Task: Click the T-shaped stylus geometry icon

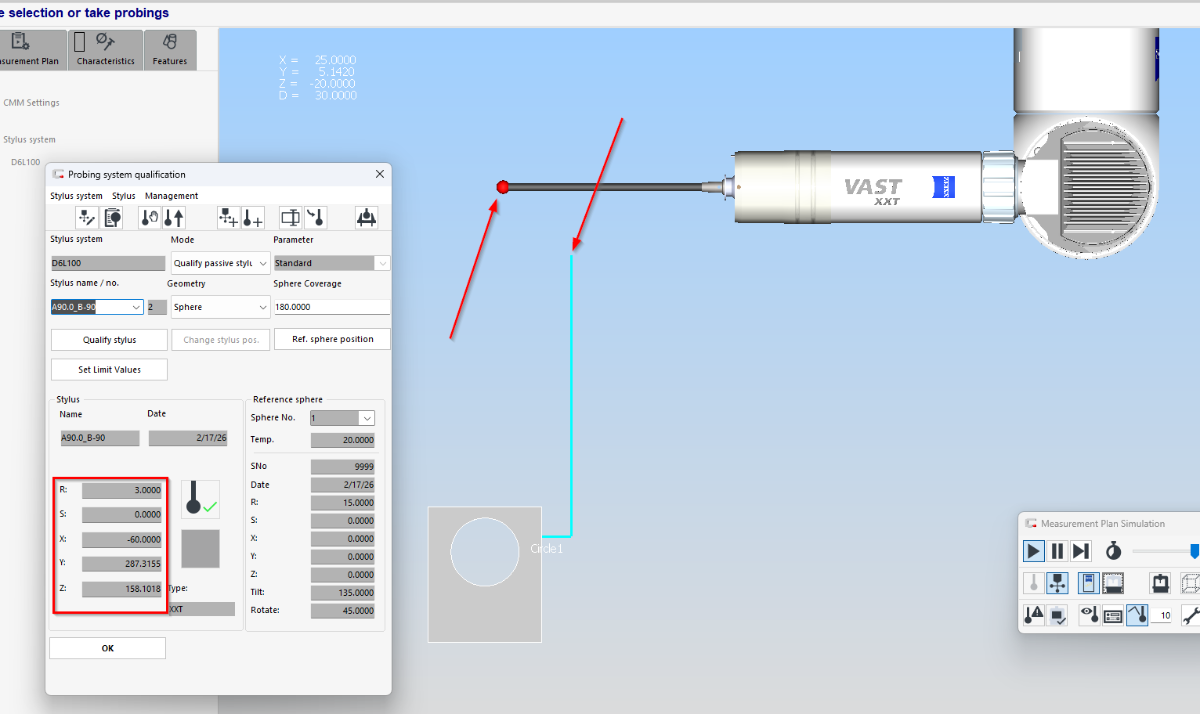Action: (x=290, y=217)
